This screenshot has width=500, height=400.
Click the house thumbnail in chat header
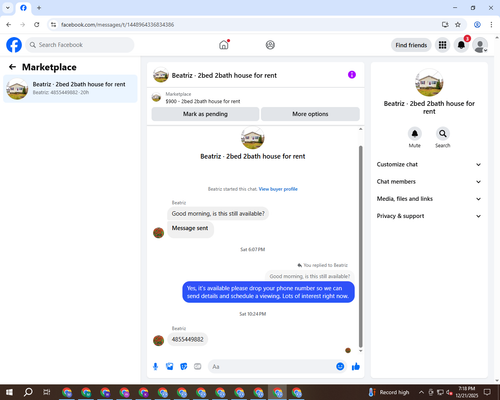161,75
